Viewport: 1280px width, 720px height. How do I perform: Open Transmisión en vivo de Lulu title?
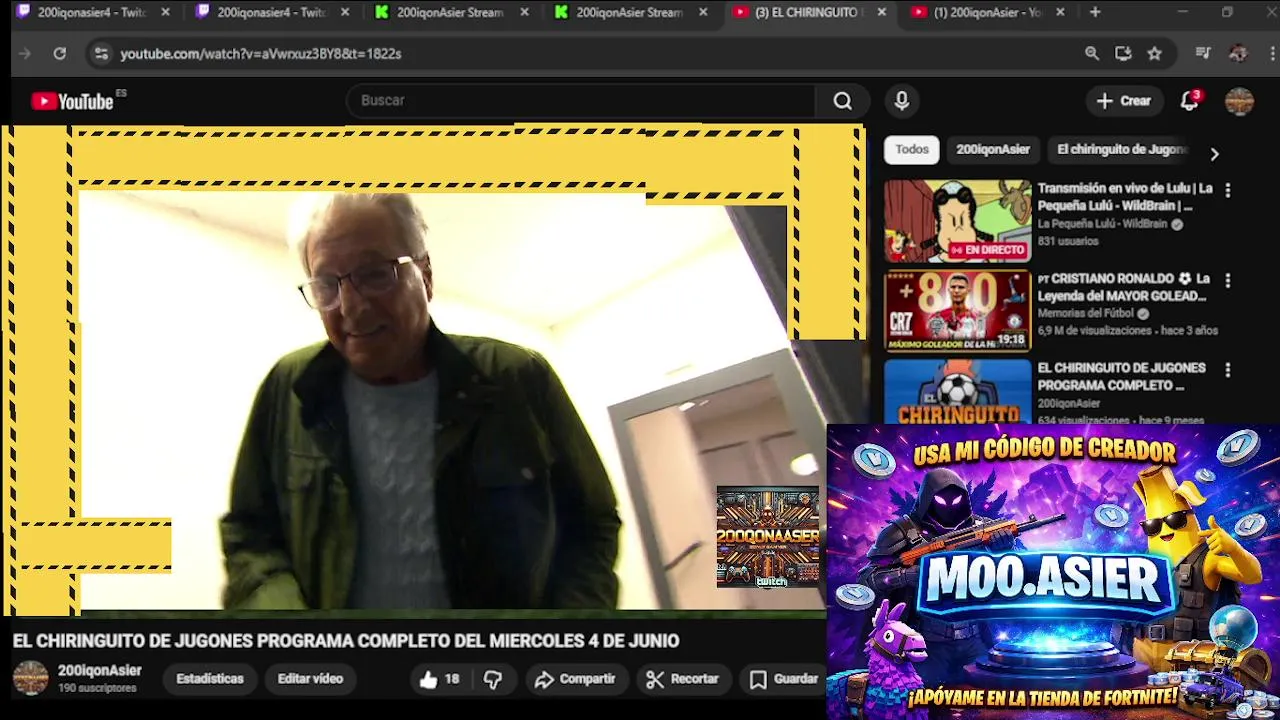coord(1125,197)
